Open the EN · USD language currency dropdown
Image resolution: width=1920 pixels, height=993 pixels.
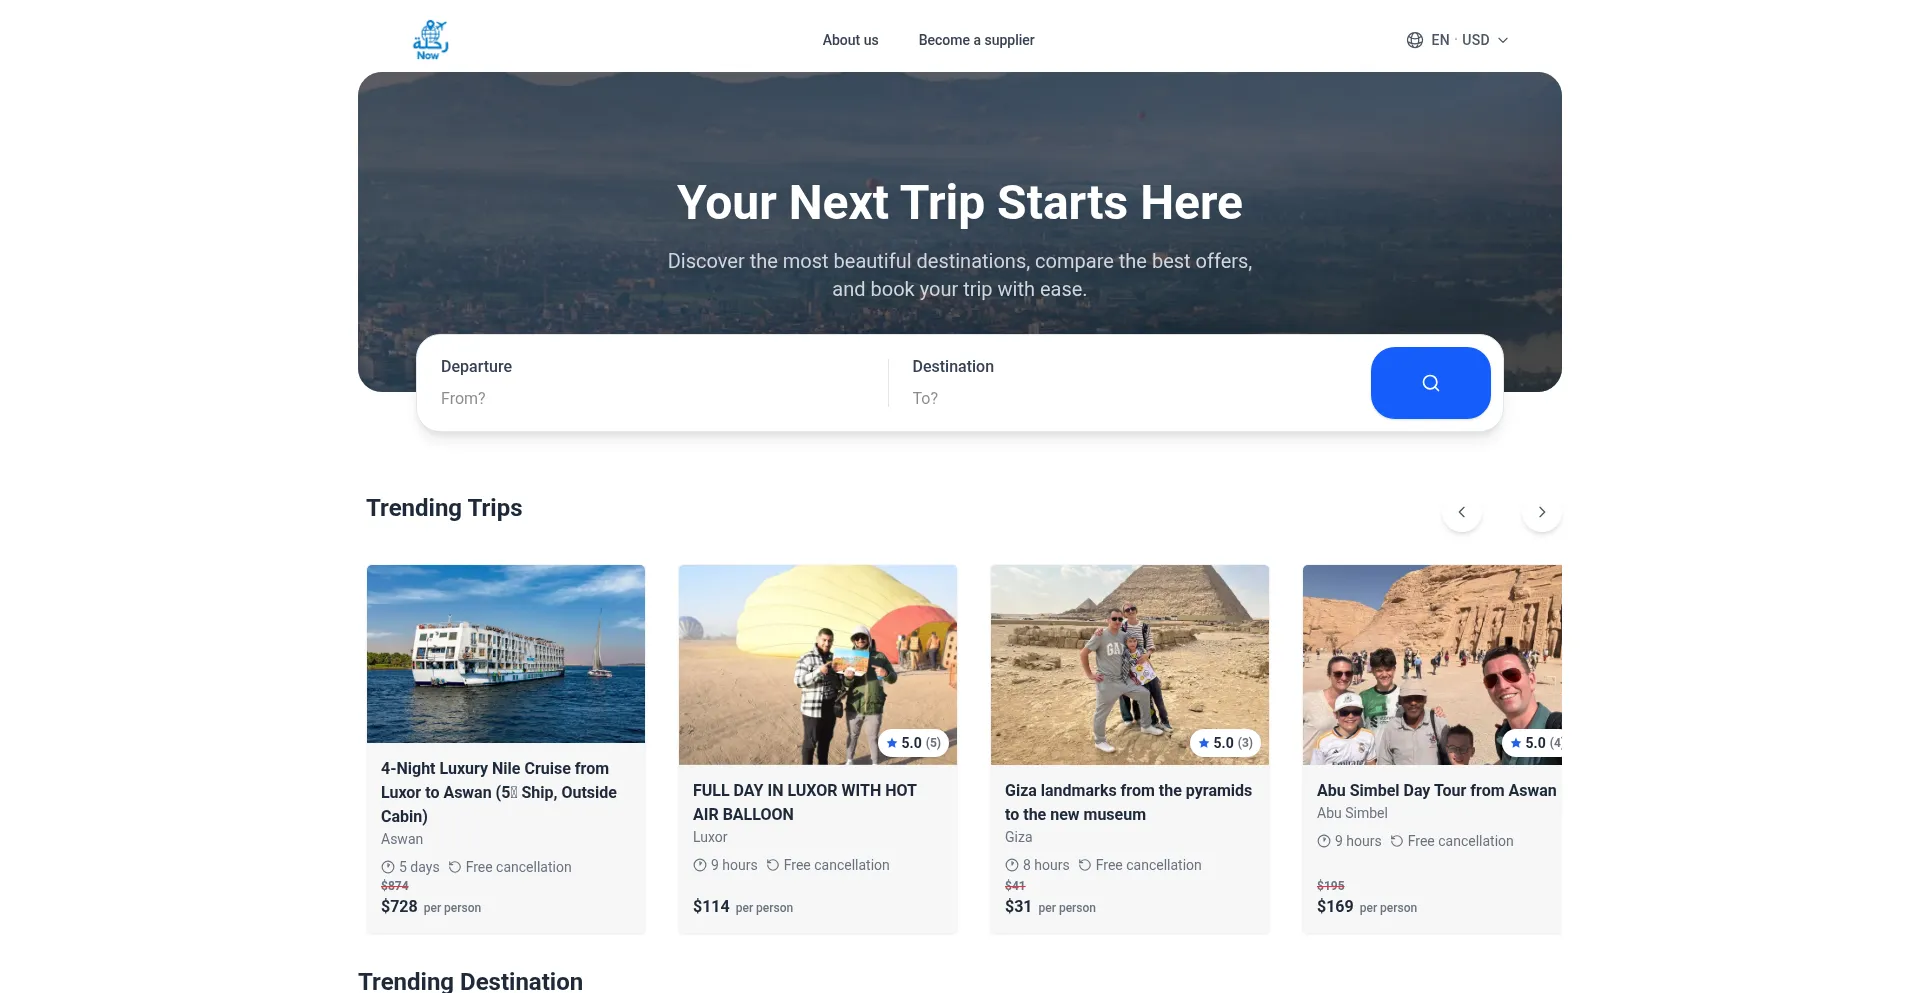click(1458, 40)
